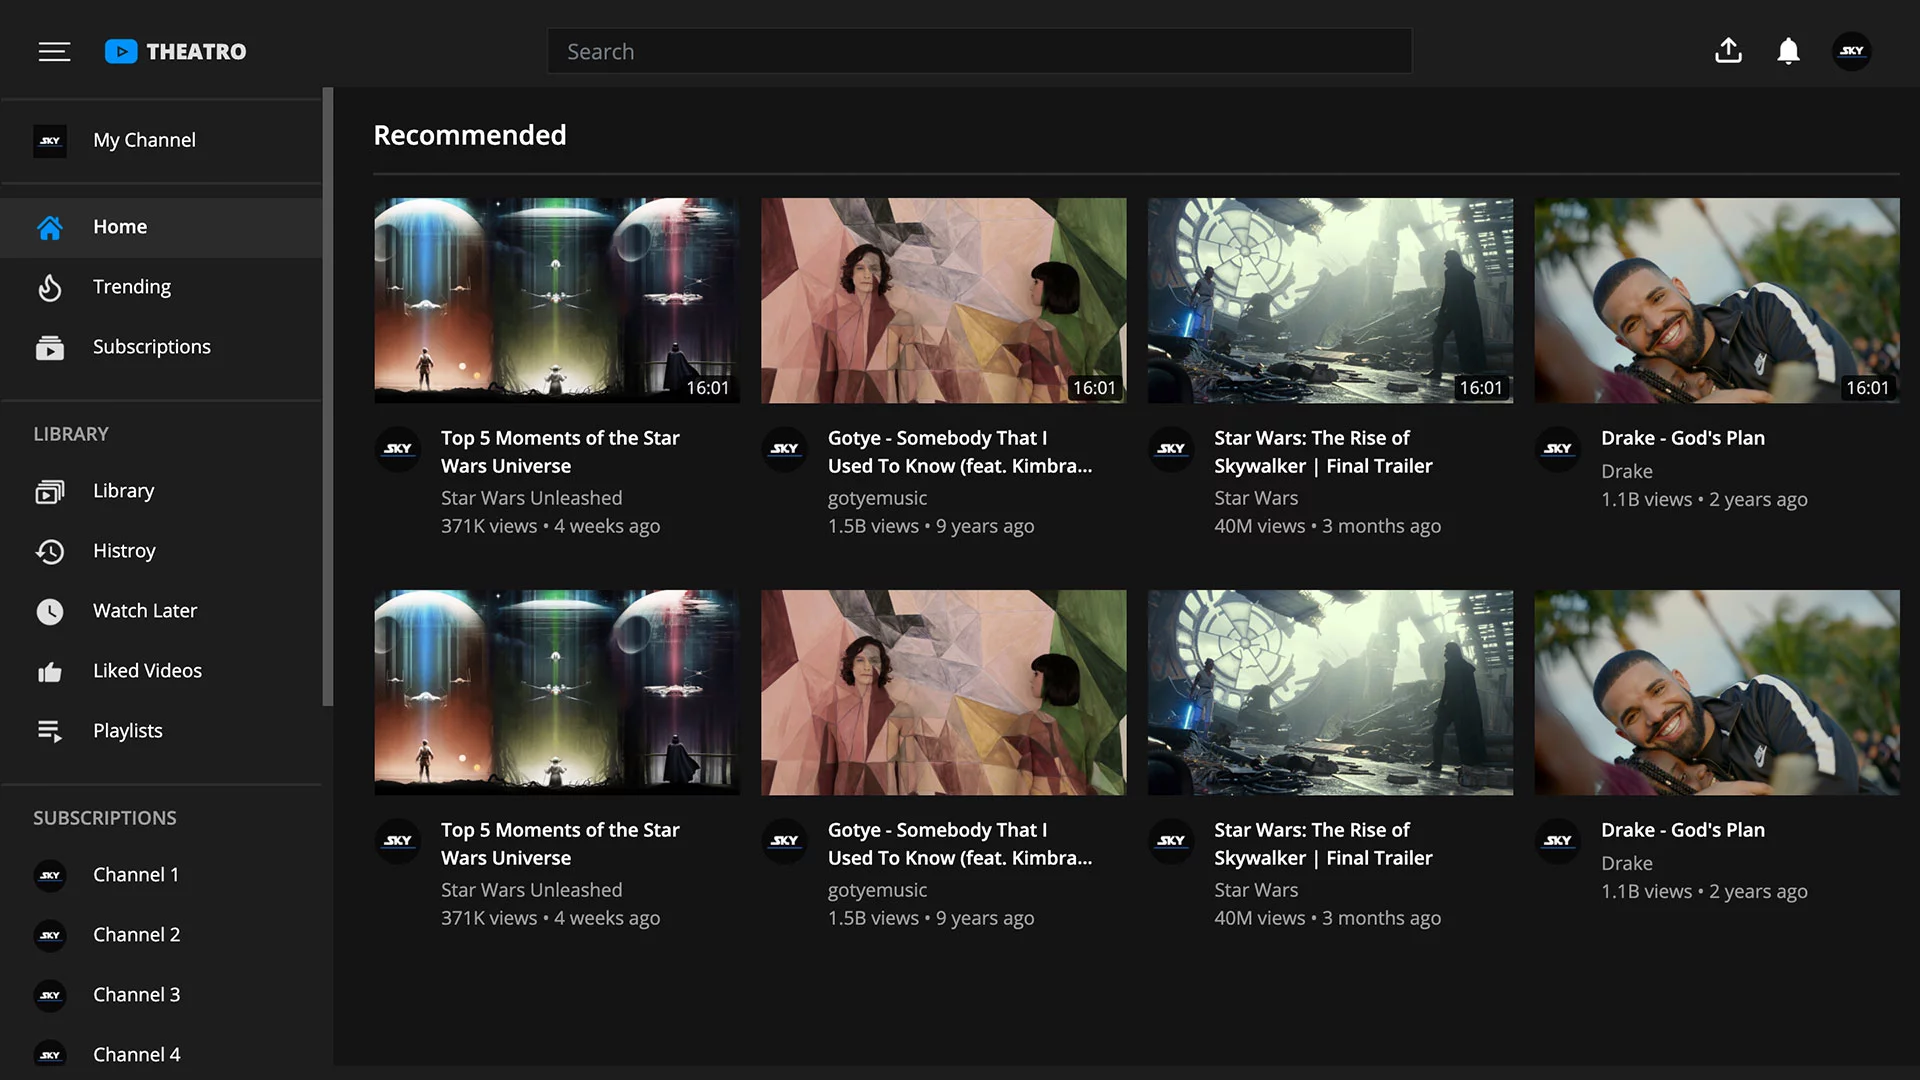Click the Search input field
The image size is (1920, 1080).
click(x=979, y=51)
